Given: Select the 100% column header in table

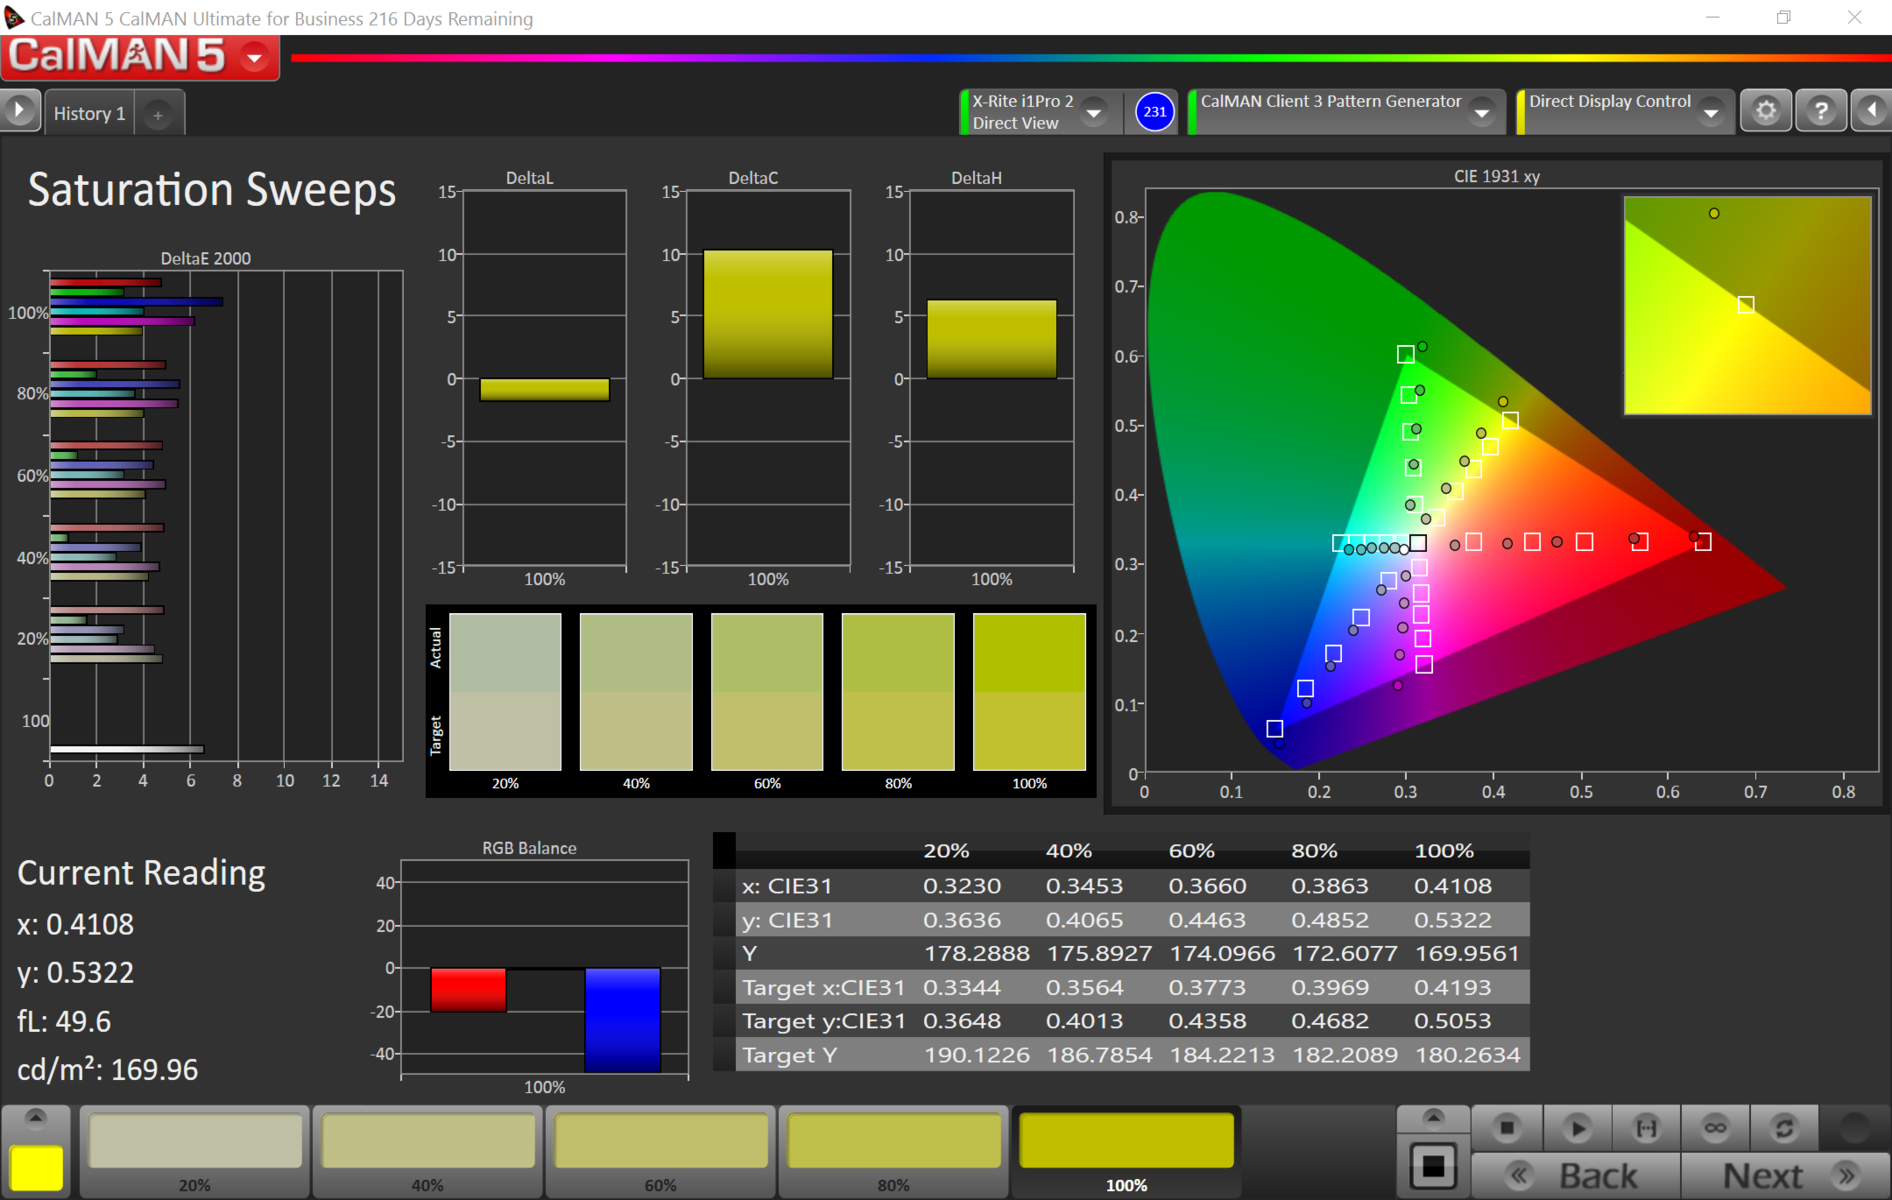Looking at the screenshot, I should pyautogui.click(x=1443, y=851).
